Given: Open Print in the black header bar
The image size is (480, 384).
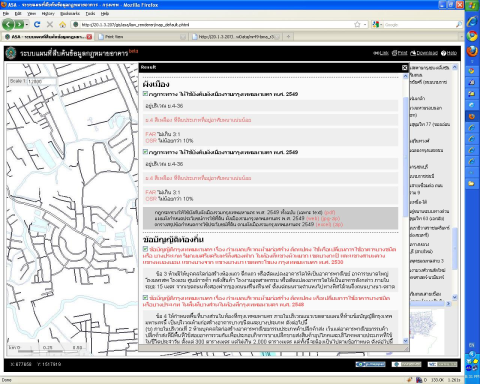Looking at the screenshot, I should pyautogui.click(x=400, y=53).
